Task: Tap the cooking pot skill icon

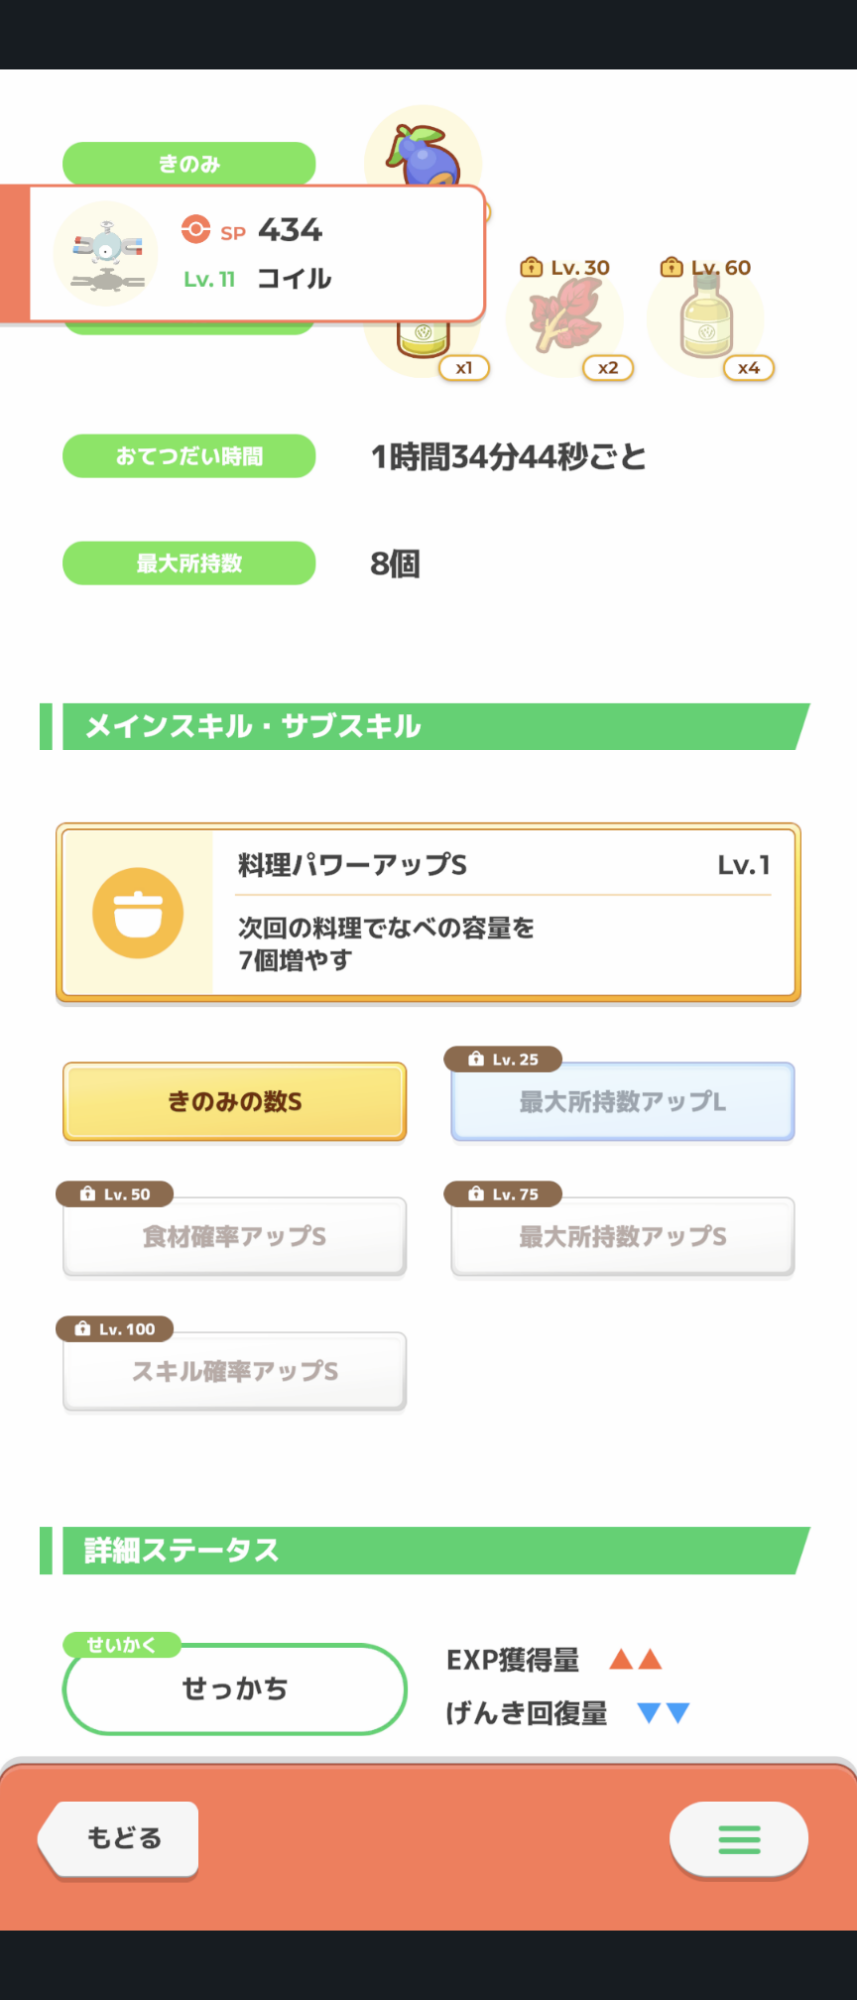Action: point(138,912)
